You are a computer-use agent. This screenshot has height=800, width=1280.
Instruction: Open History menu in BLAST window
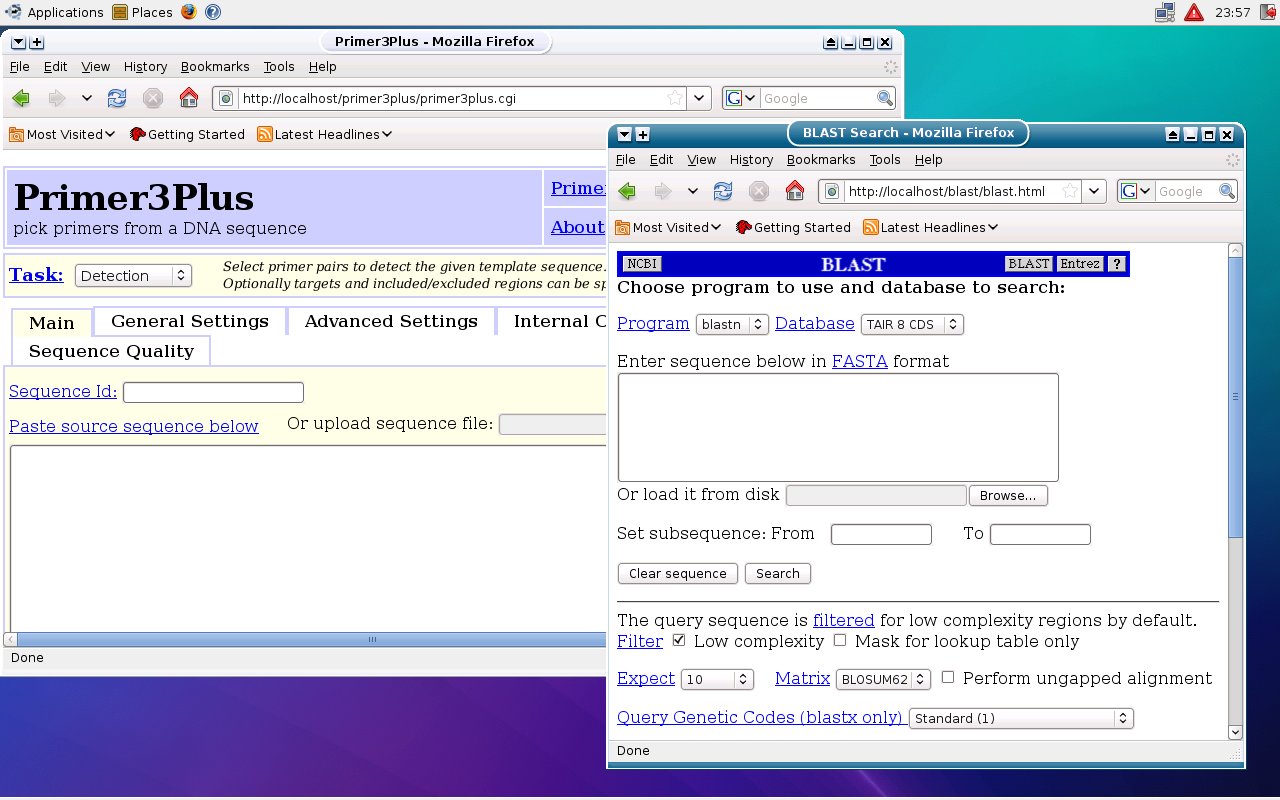[x=751, y=159]
